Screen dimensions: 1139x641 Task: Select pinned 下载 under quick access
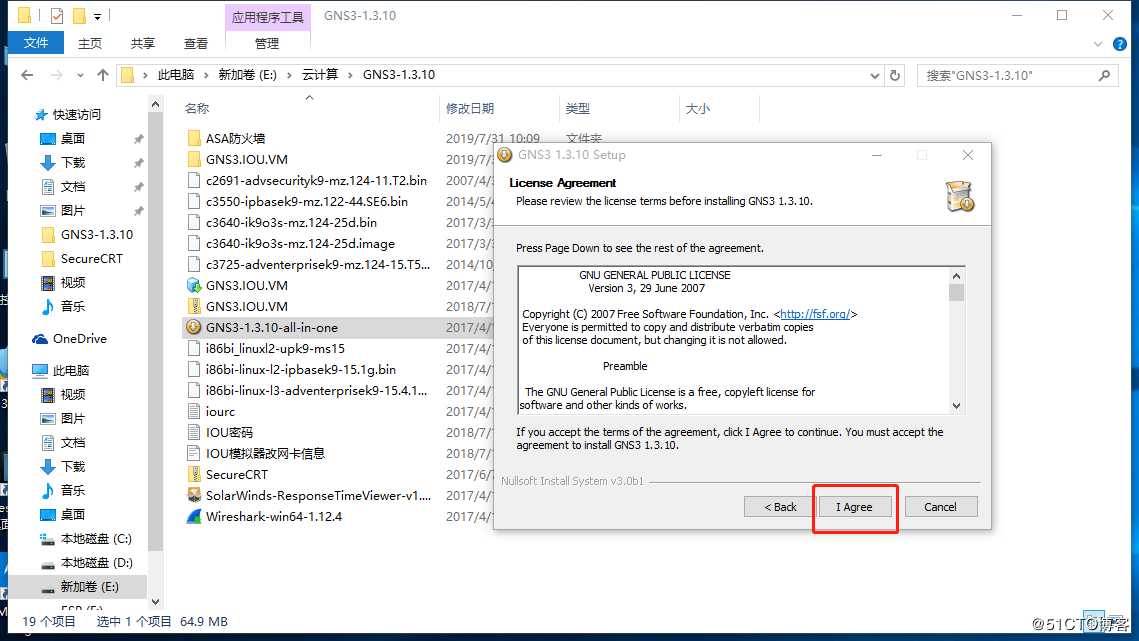73,162
